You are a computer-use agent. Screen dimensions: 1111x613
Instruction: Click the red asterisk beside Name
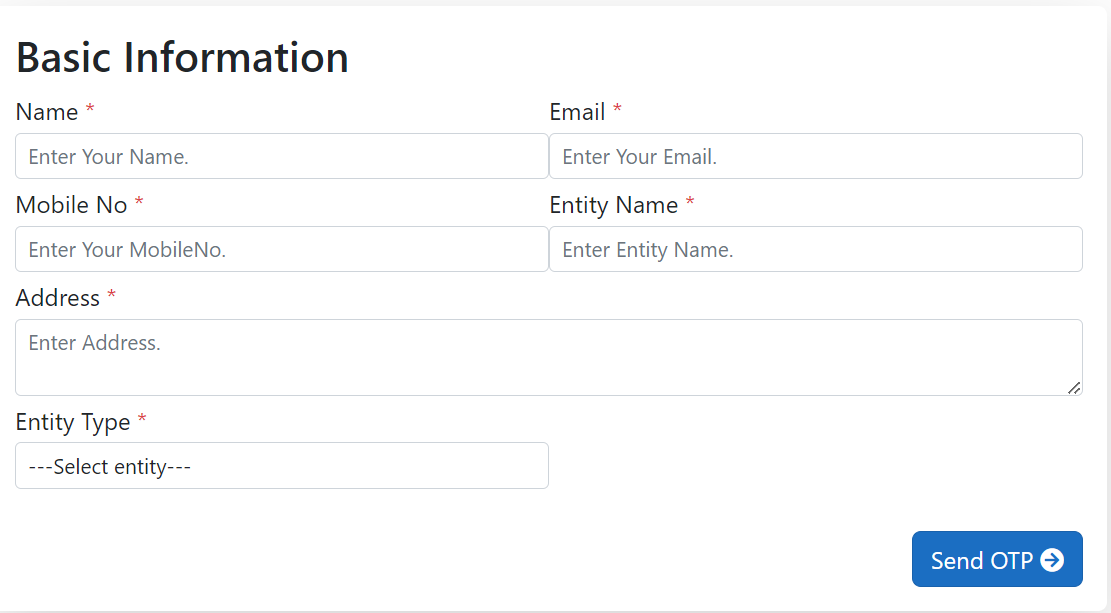coord(90,108)
